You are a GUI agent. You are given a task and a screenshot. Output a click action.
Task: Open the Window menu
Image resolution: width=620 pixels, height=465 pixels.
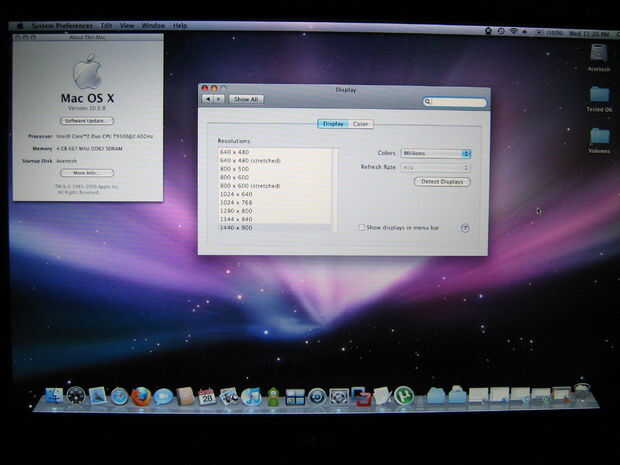153,26
